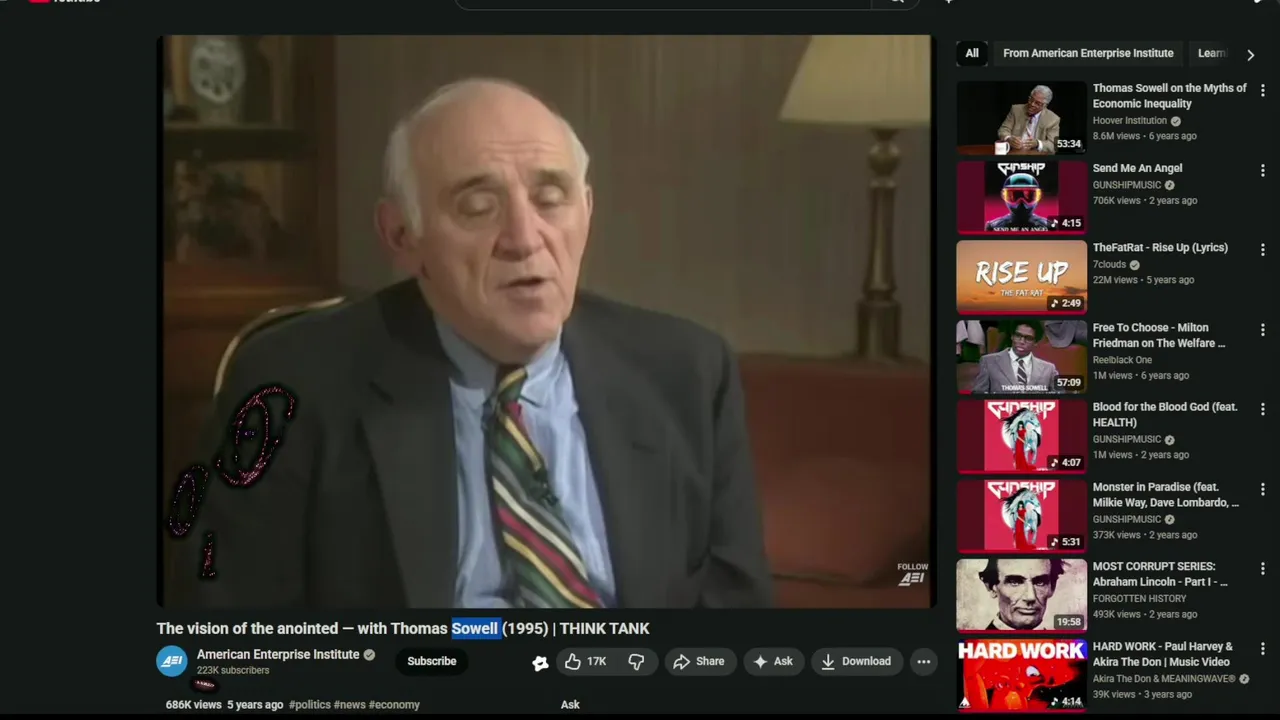1280x720 pixels.
Task: Click FORGOTTEN HISTORY channel name
Action: point(1139,598)
